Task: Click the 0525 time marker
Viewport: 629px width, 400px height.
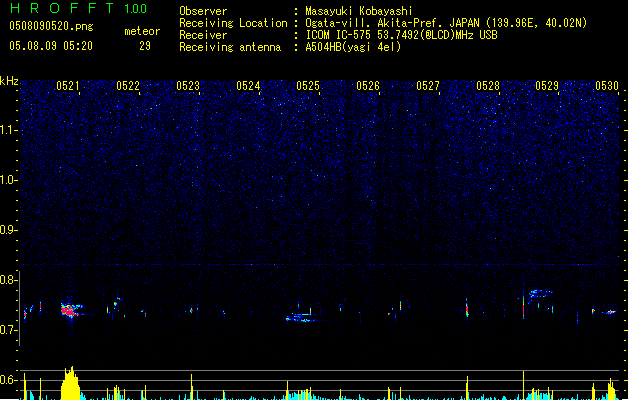Action: (x=308, y=86)
